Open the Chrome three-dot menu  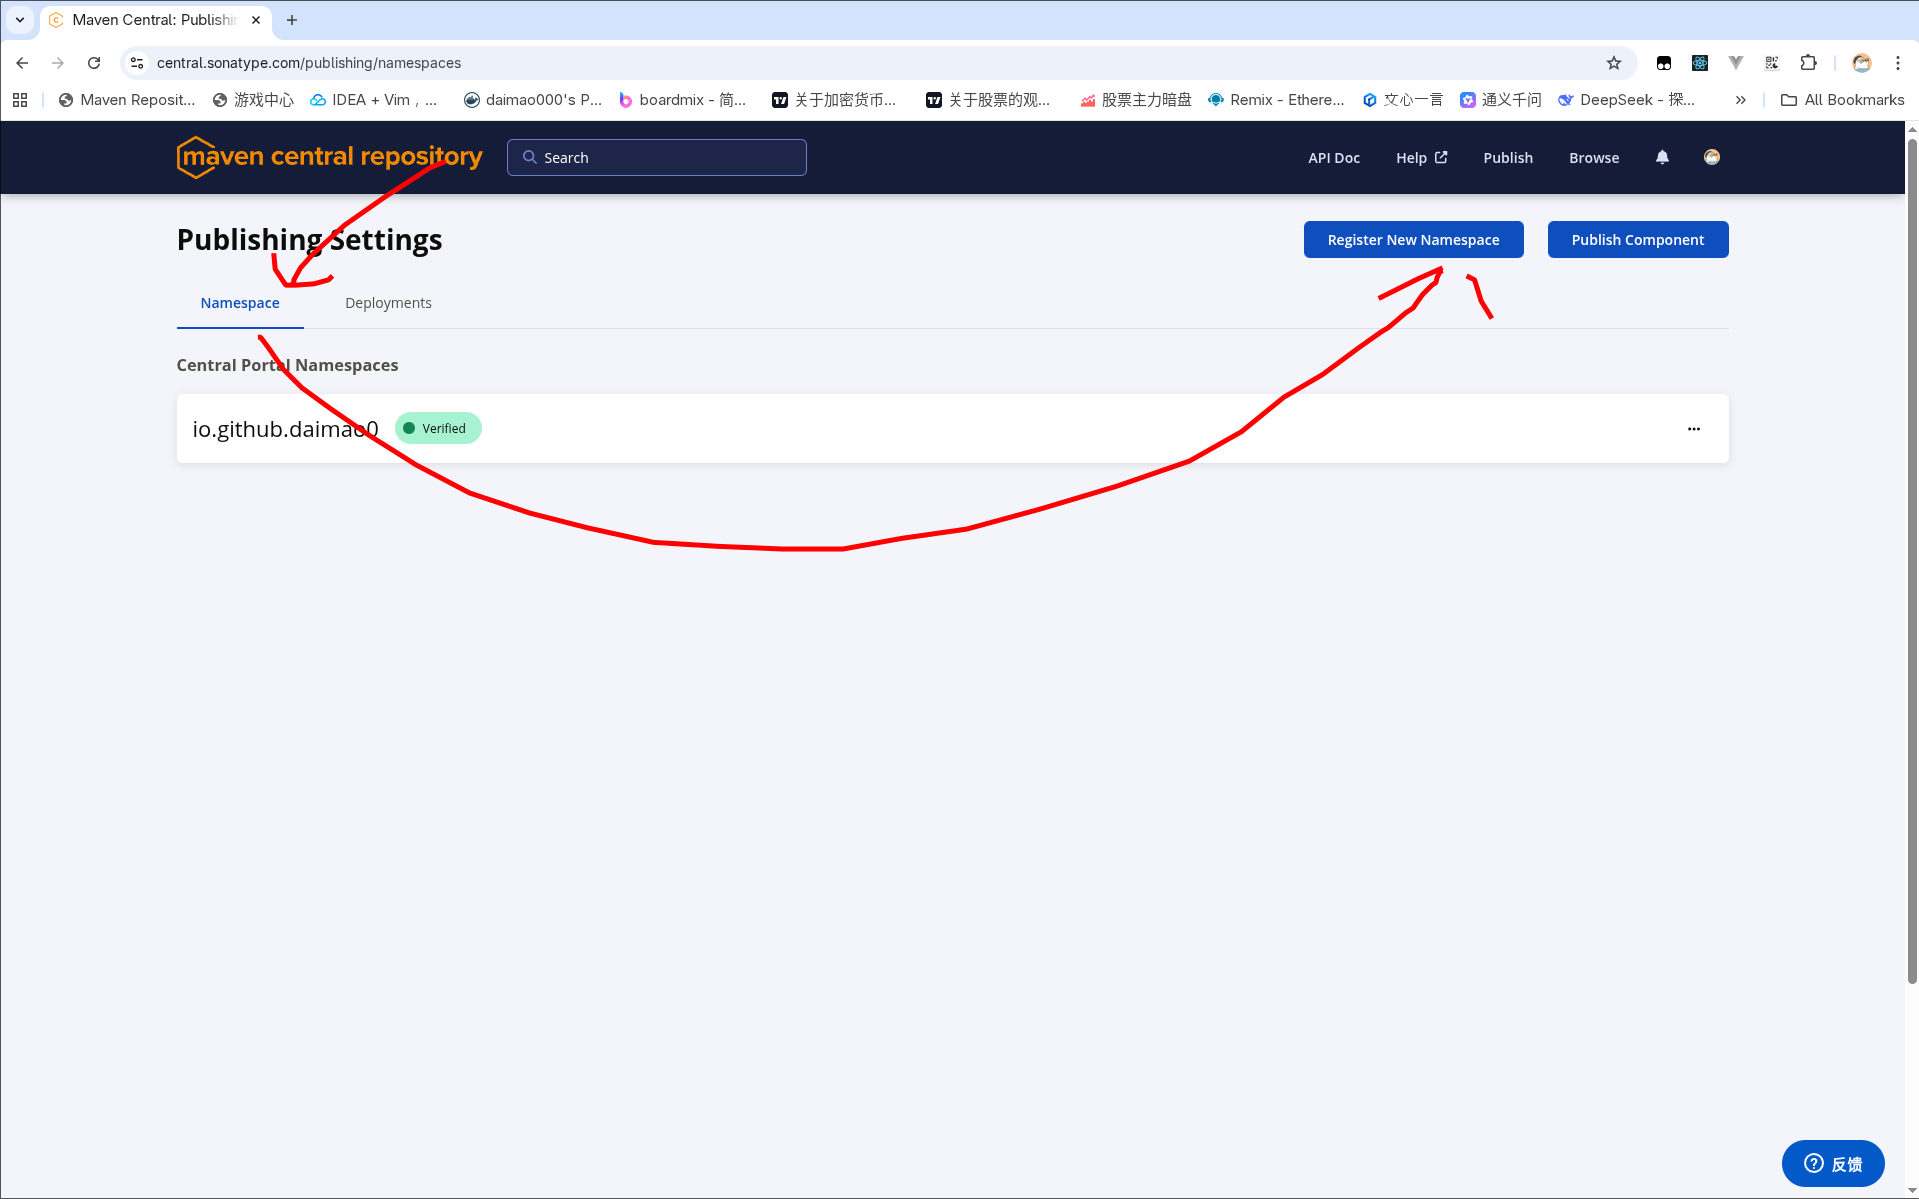click(1898, 63)
